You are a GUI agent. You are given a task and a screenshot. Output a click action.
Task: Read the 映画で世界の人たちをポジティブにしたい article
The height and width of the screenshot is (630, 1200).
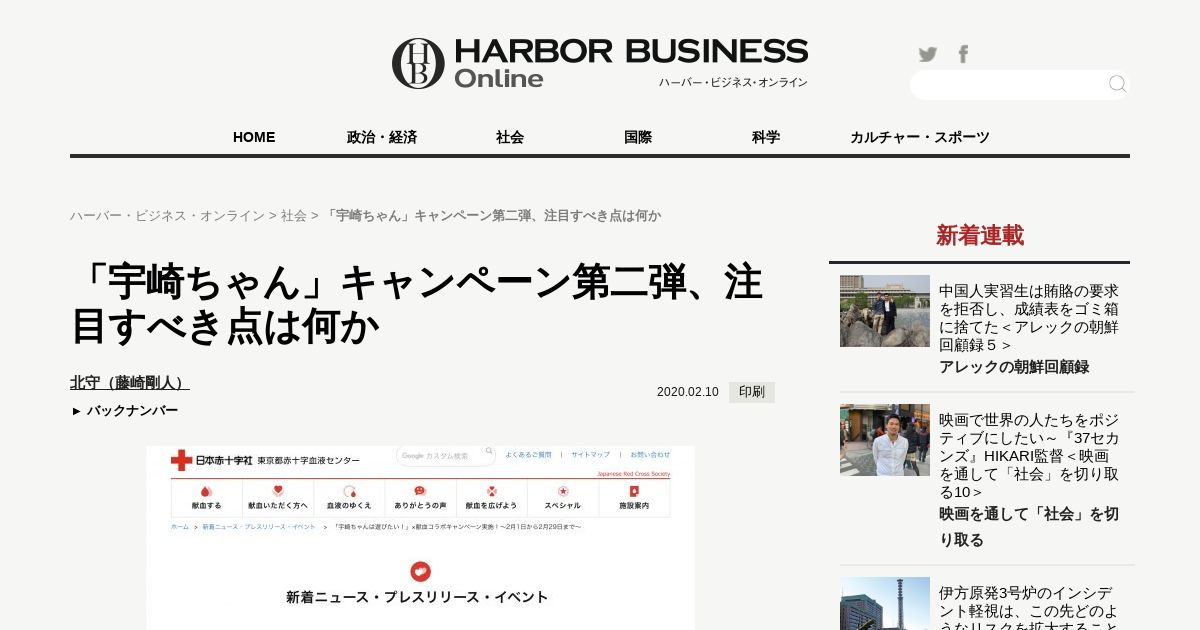(1029, 456)
